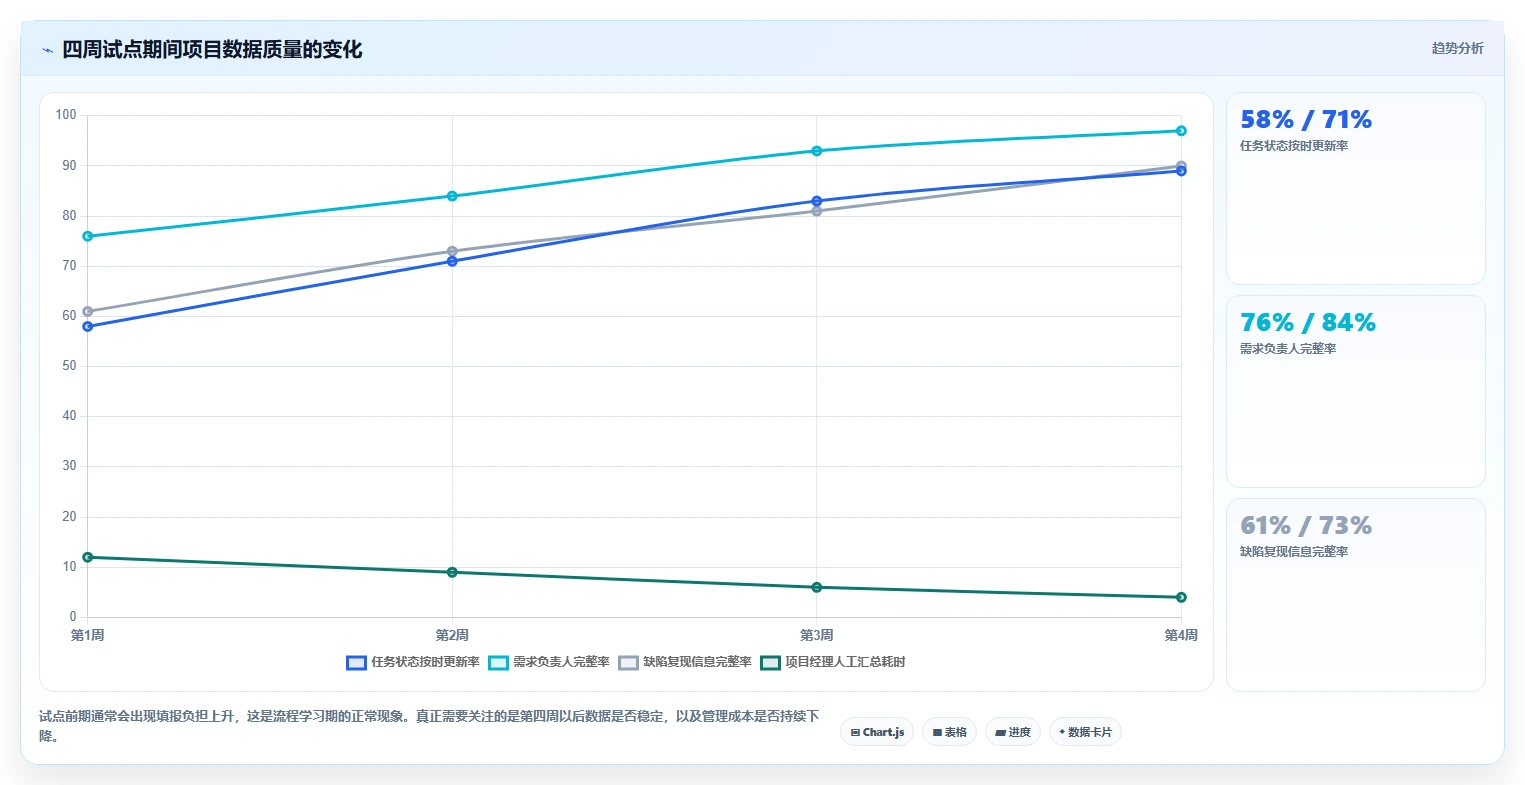Select the green 人工汇总耗时 point at 第4周
The width and height of the screenshot is (1525, 785).
pos(1181,597)
